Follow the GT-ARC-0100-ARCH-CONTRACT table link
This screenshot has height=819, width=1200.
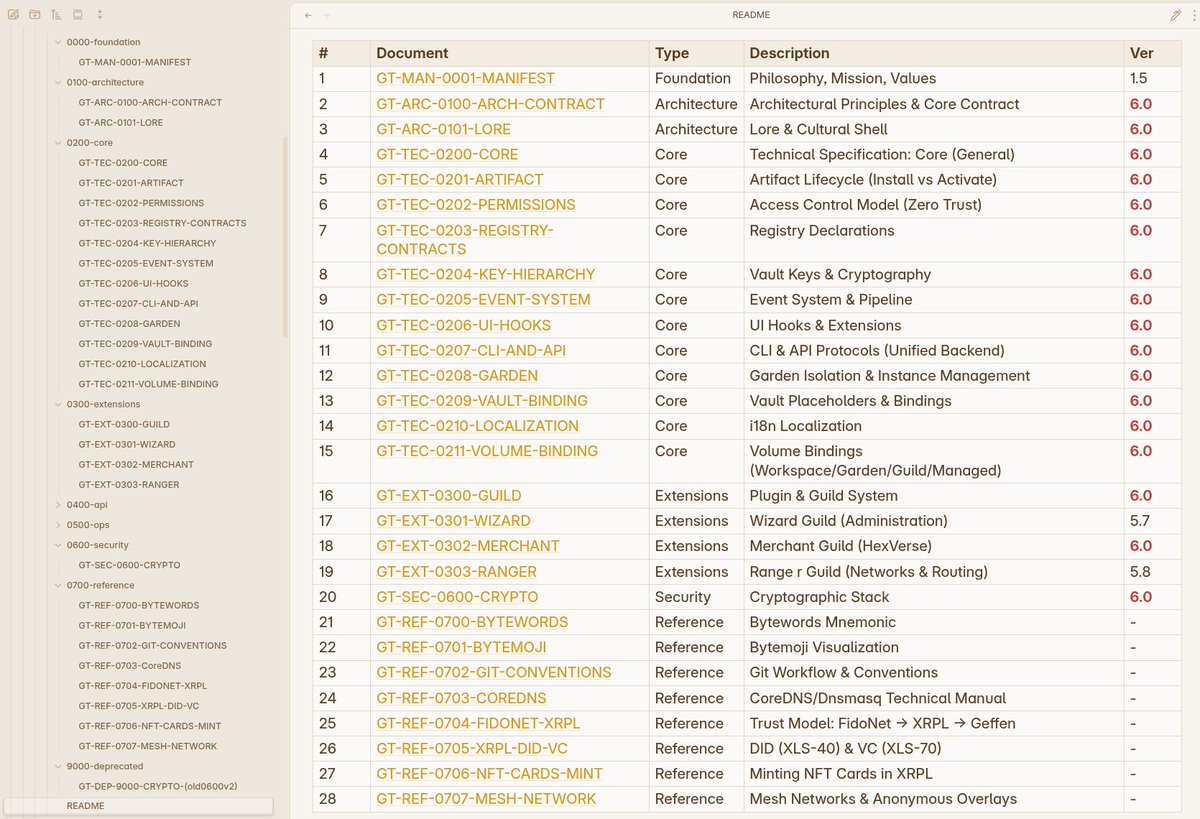click(x=490, y=104)
